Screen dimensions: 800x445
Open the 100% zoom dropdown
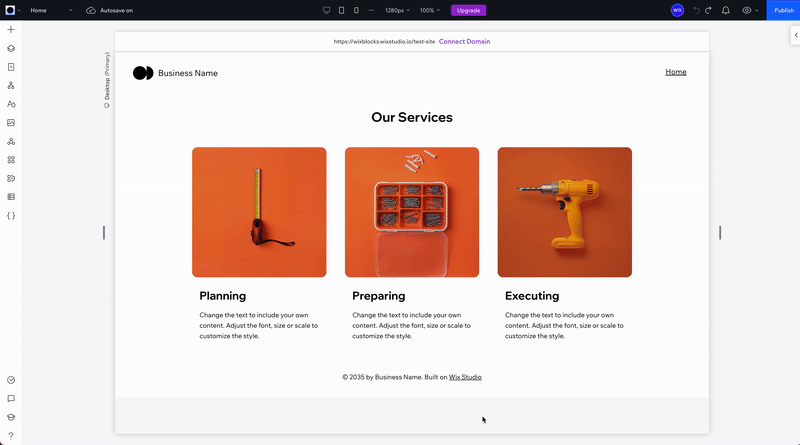430,10
